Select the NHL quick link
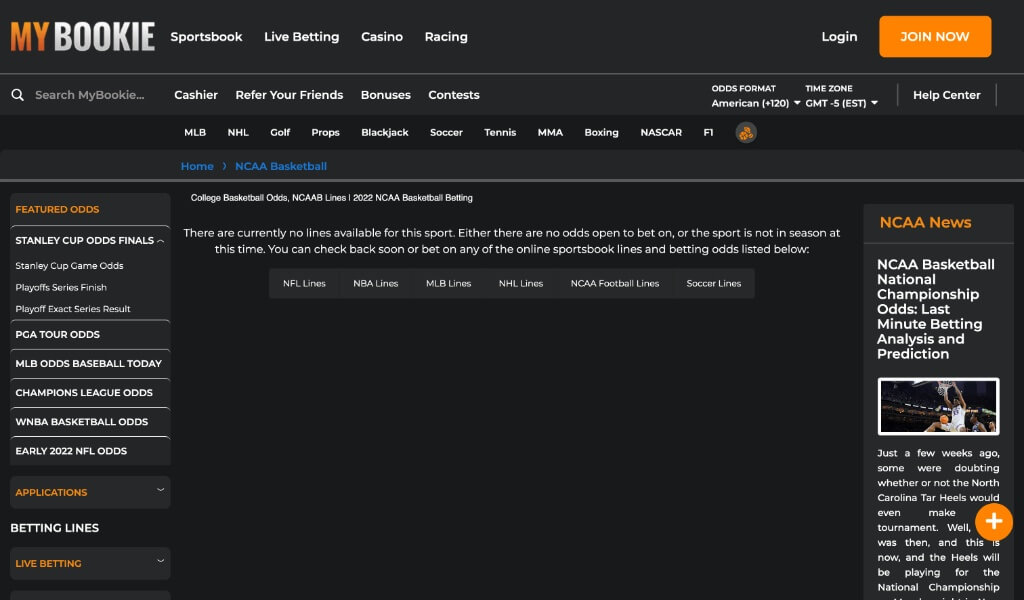 (x=238, y=133)
